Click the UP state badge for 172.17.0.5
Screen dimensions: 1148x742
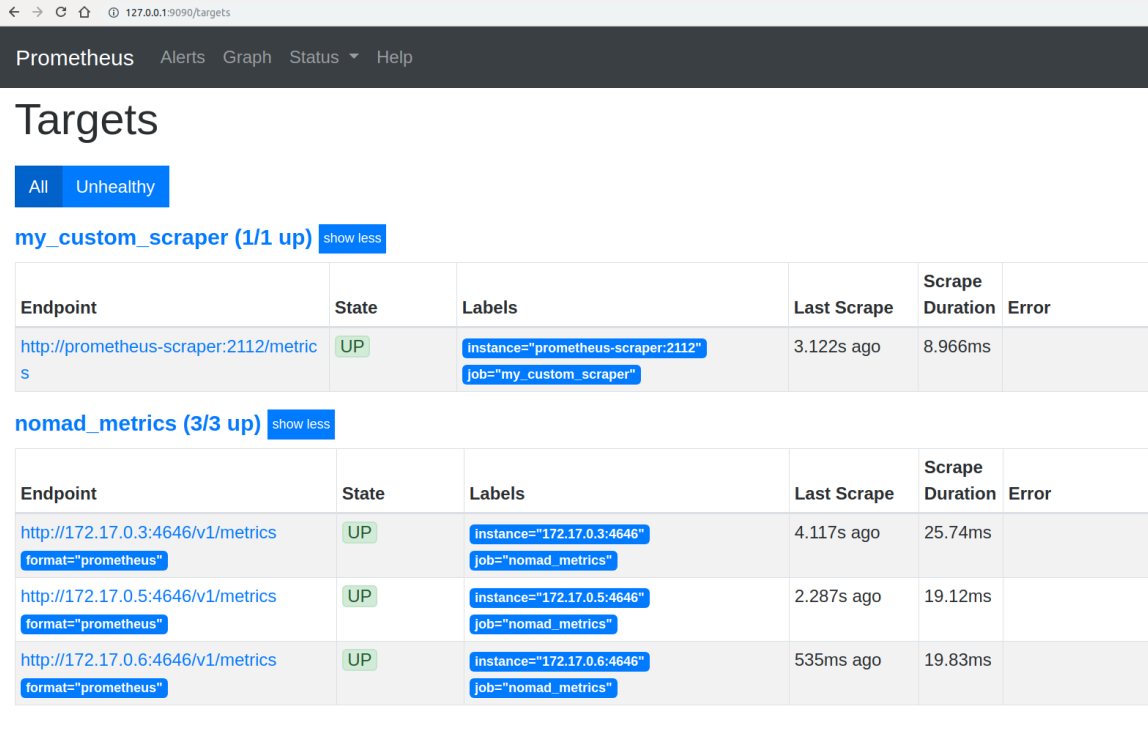[x=359, y=596]
